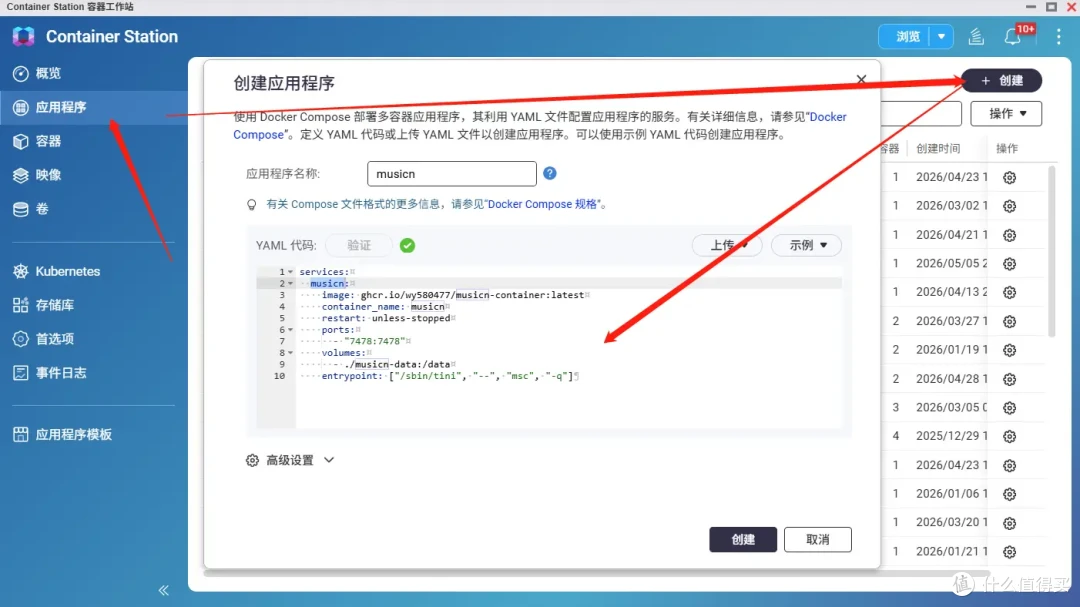
Task: Open notifications bell with 10+ badge
Action: tap(1014, 37)
